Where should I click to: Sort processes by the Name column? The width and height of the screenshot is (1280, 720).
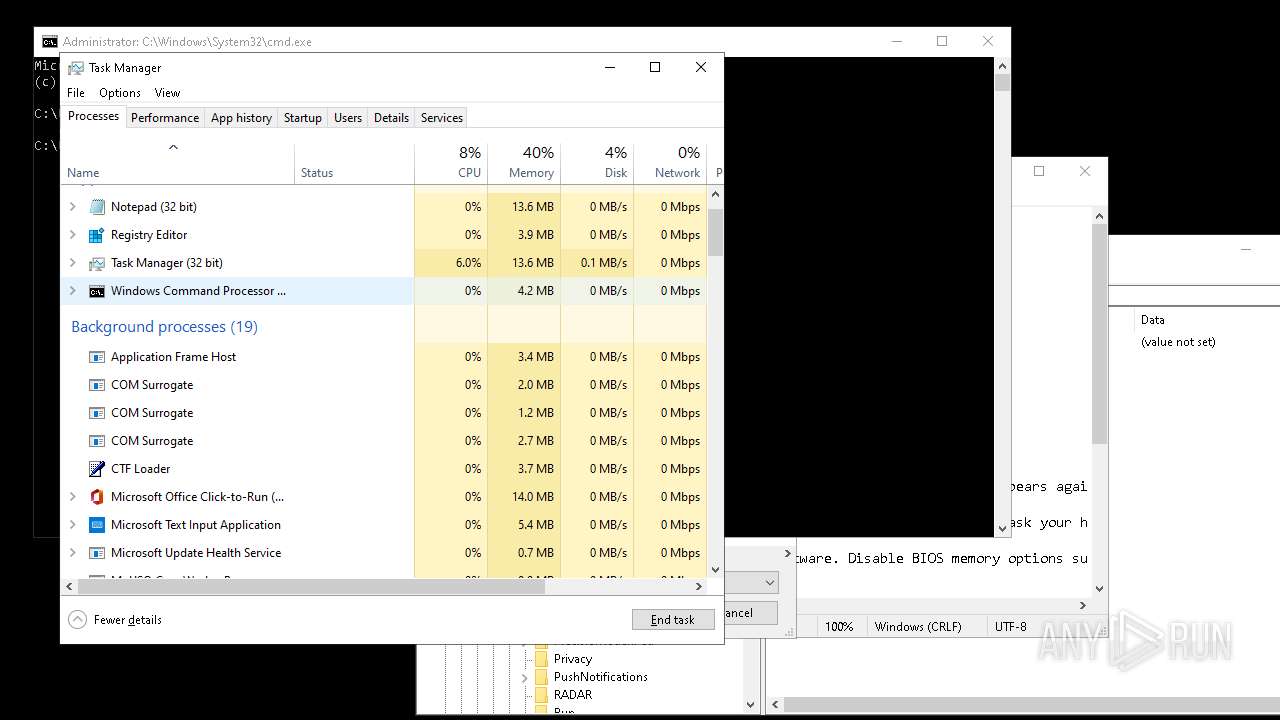tap(177, 164)
